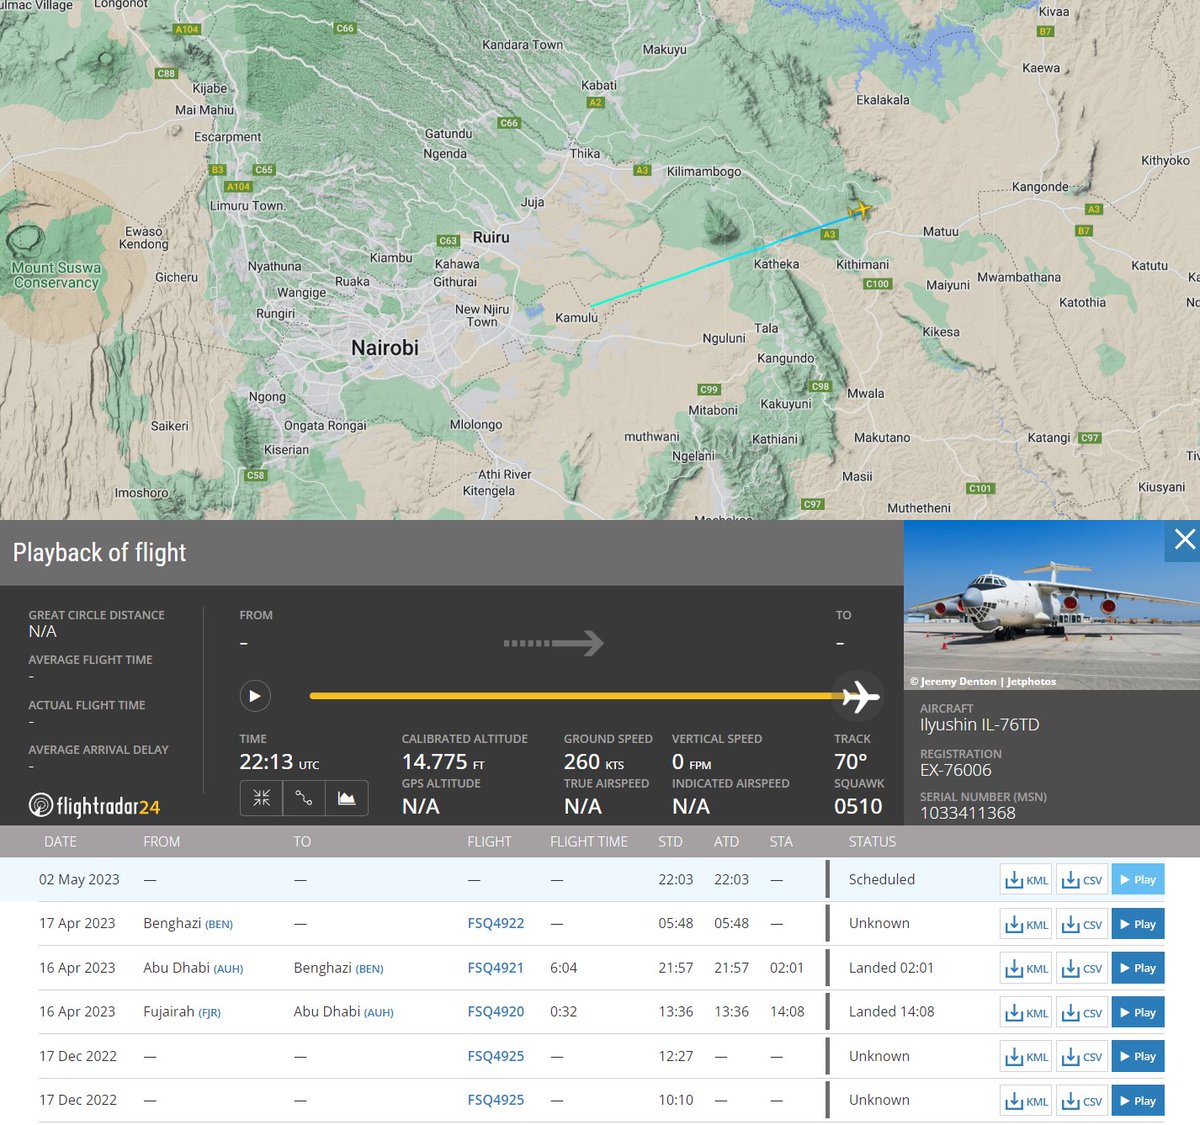Toggle the flight route path icon
Screen dimensions: 1200x1125
coord(304,798)
